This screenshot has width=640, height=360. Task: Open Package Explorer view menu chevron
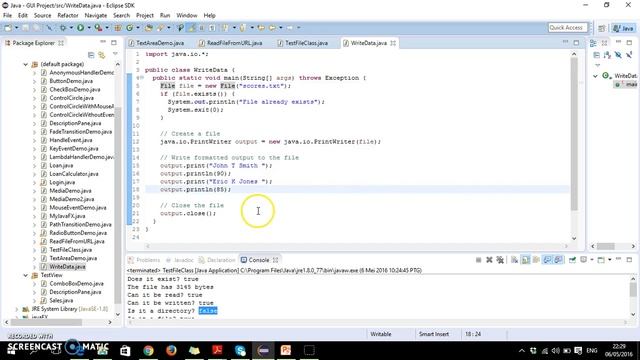(x=115, y=54)
